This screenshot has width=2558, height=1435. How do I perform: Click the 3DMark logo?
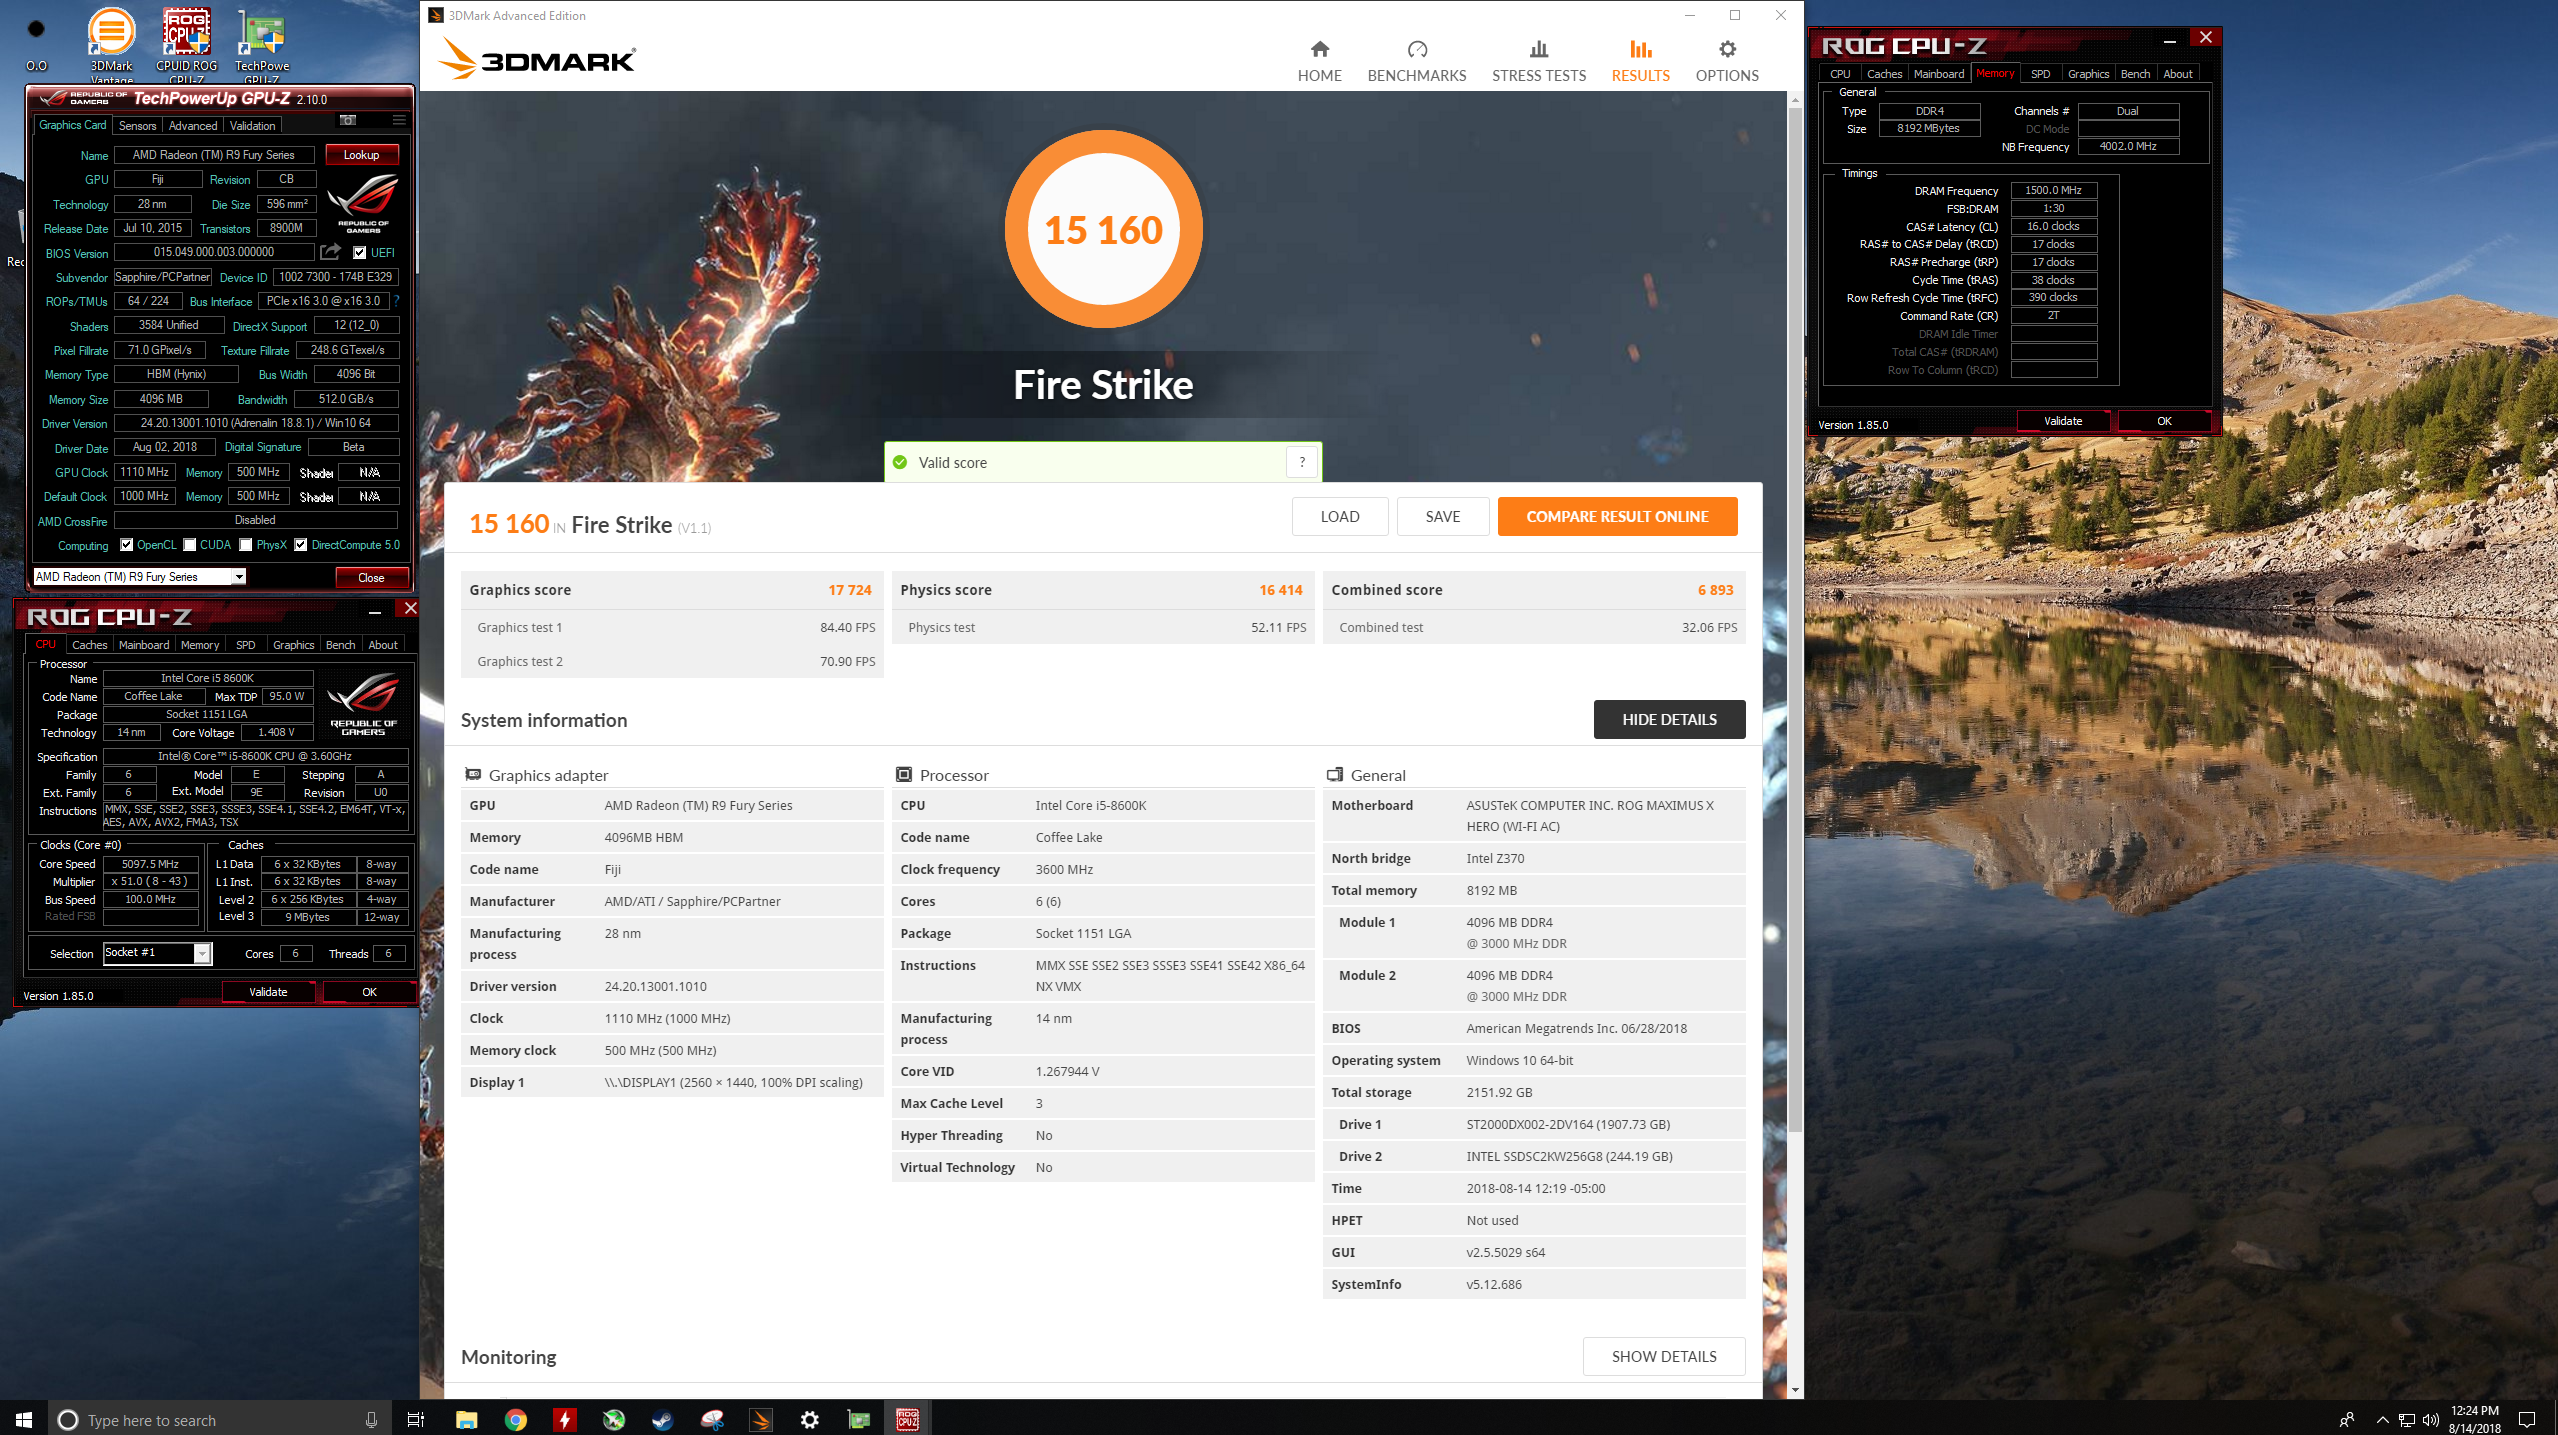tap(537, 59)
